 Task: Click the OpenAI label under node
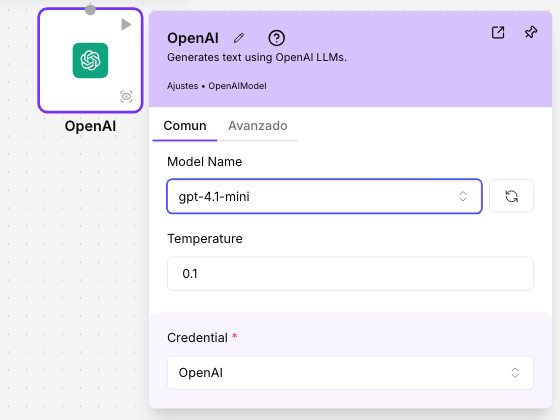coord(90,126)
